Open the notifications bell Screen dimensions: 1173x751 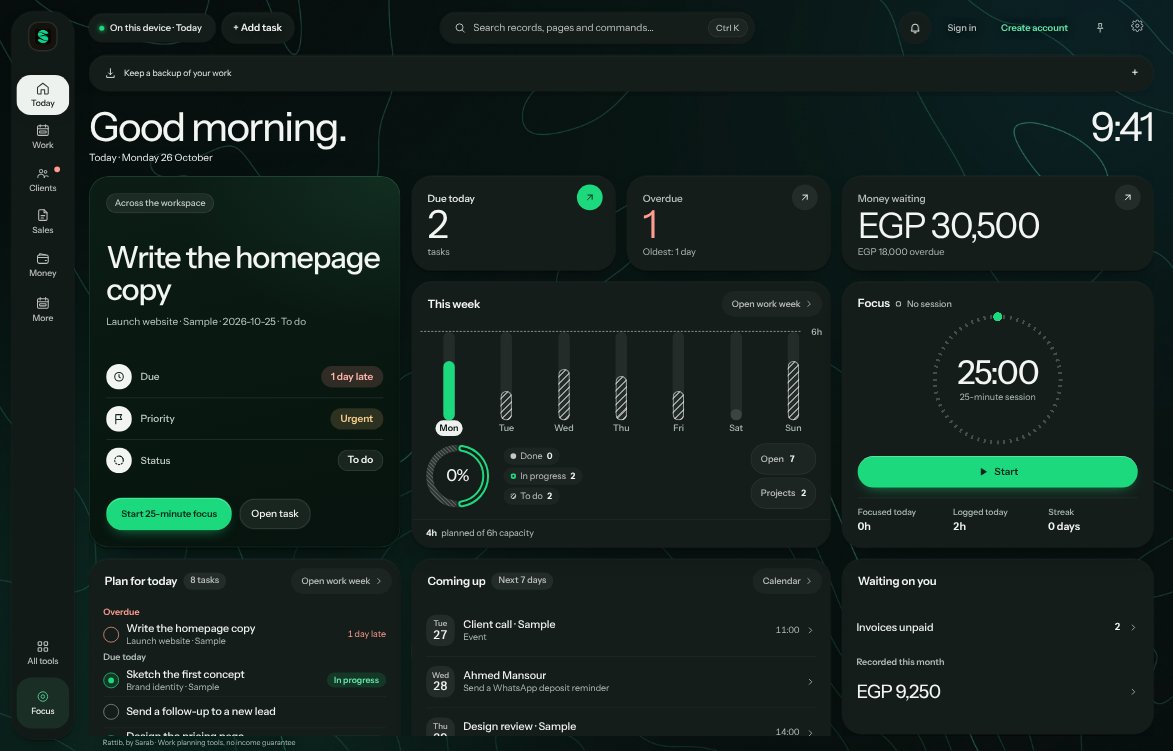(x=915, y=28)
